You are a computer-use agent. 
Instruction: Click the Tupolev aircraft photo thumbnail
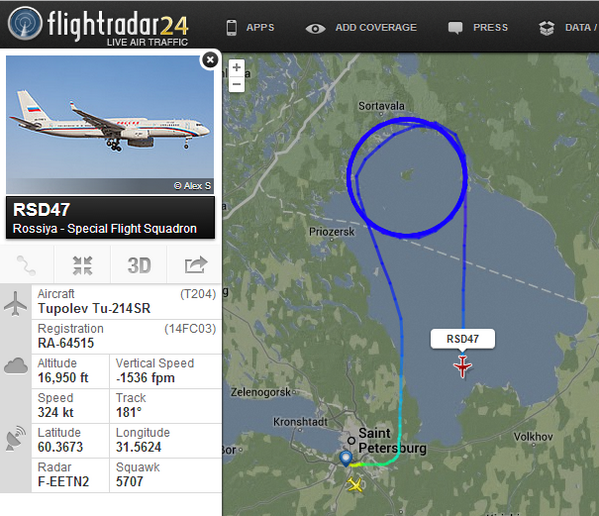(x=110, y=125)
